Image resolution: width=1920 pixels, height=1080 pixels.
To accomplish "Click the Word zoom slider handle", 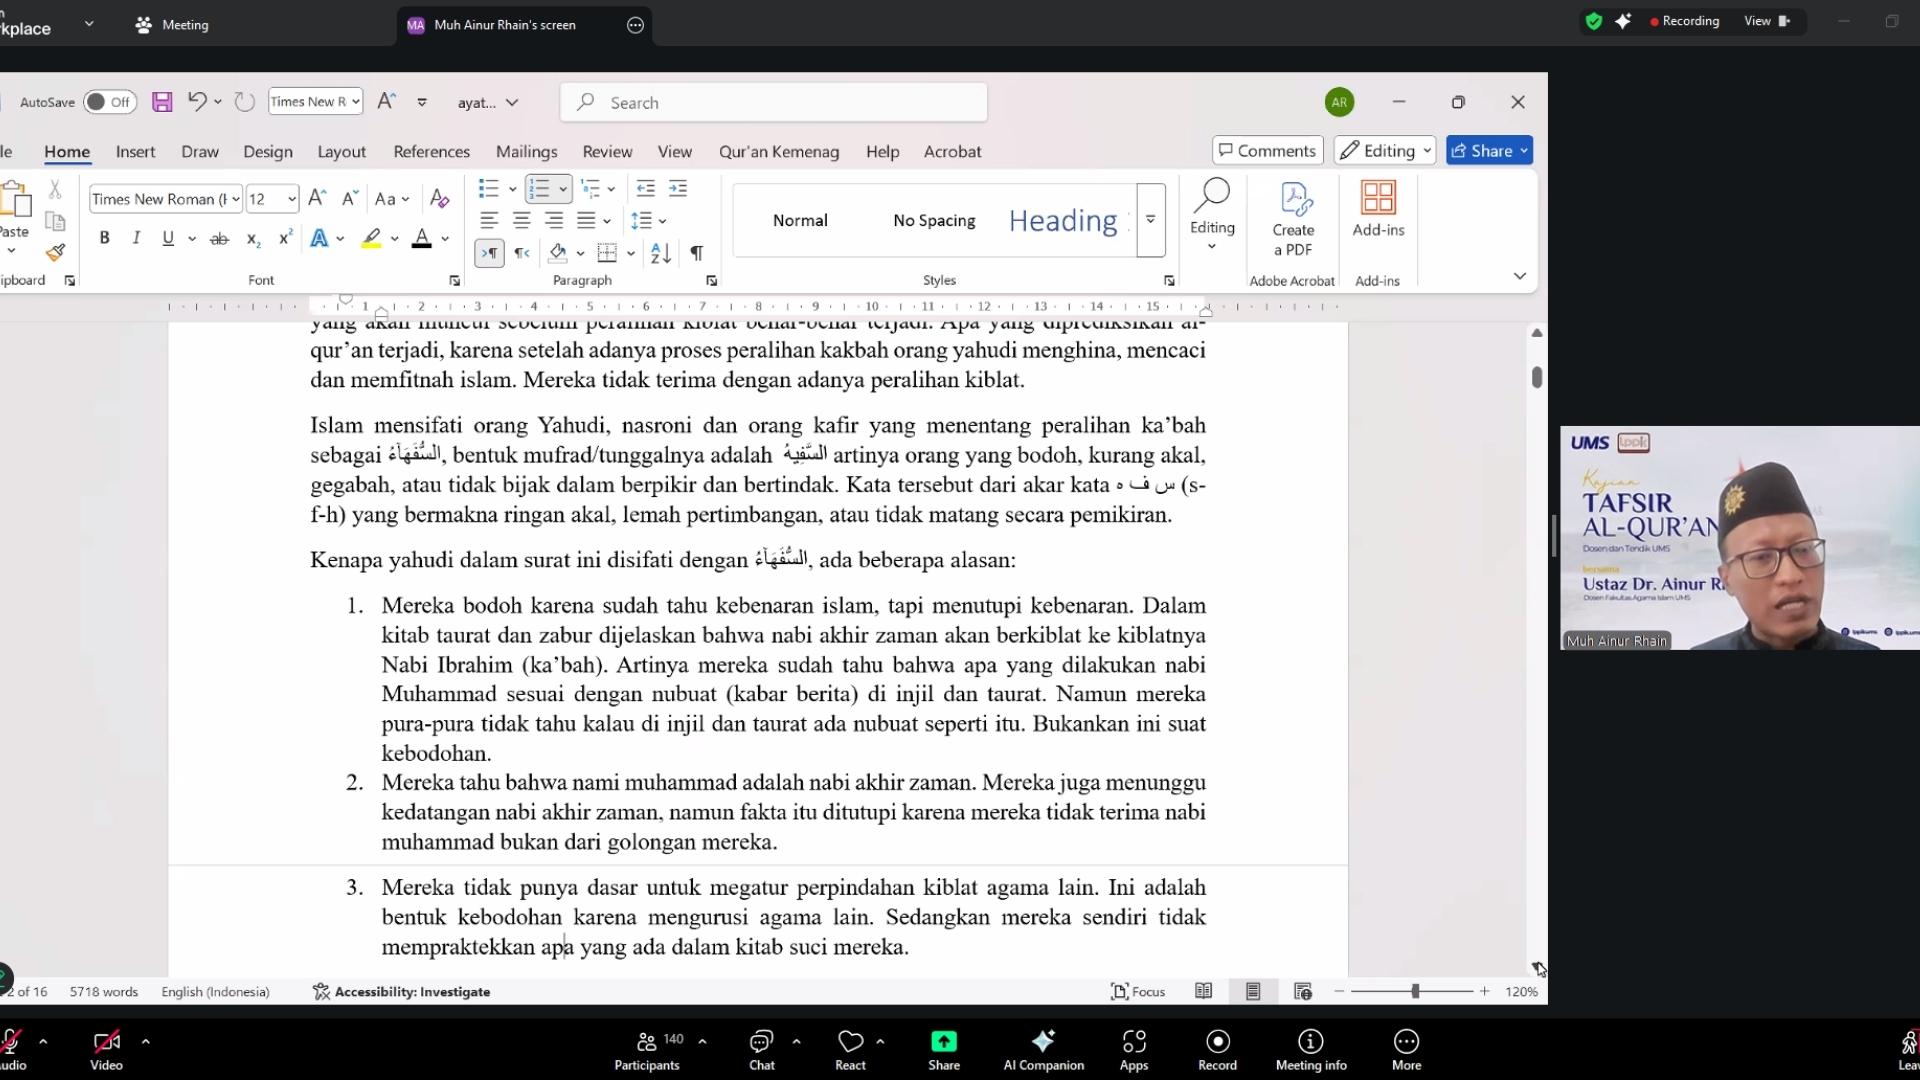I will [1415, 991].
